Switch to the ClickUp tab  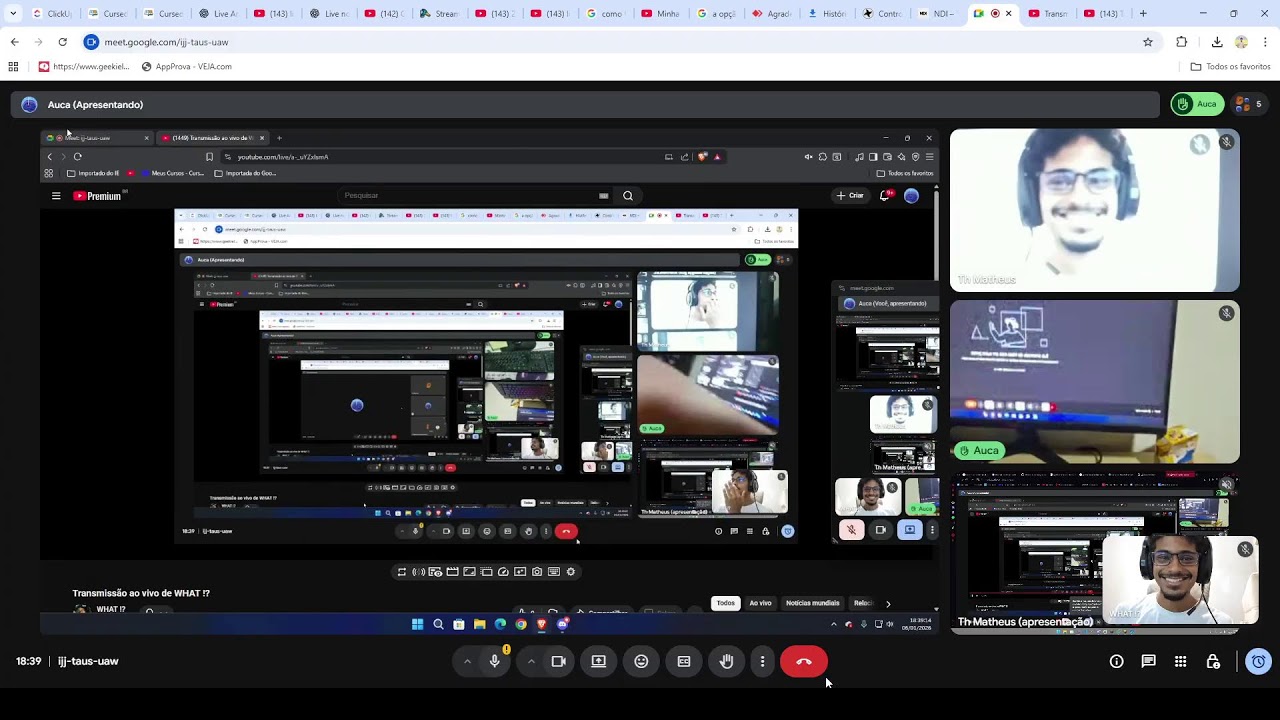click(52, 14)
